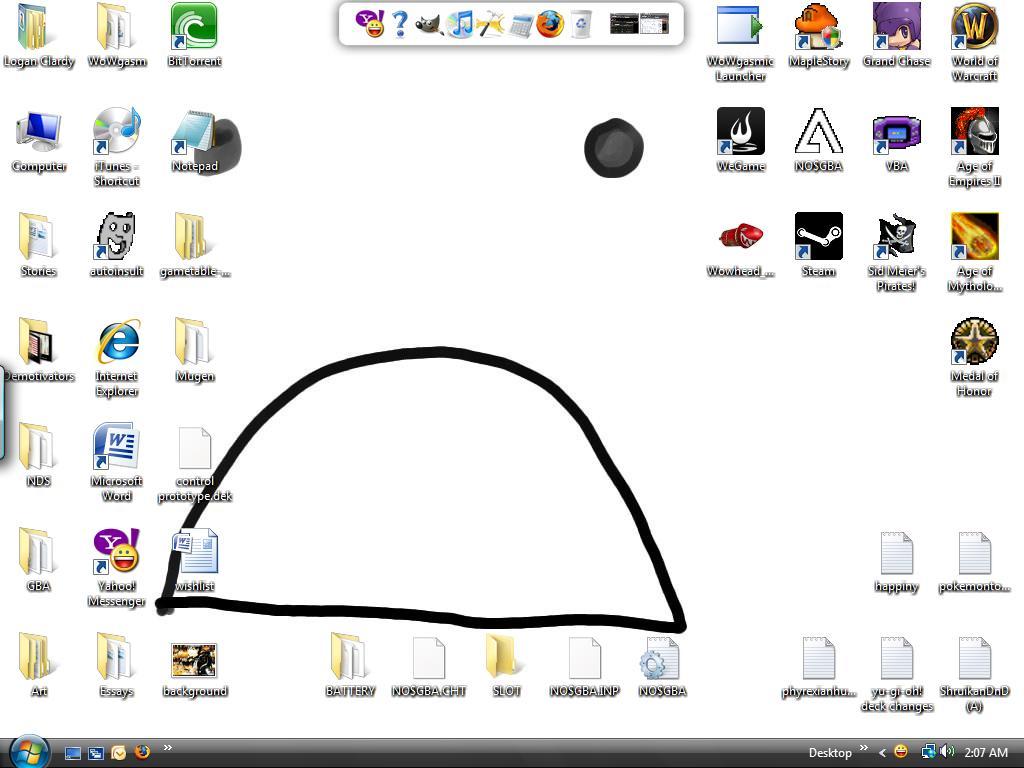Image resolution: width=1024 pixels, height=768 pixels.
Task: Open Yahoo Messenger from the top dock
Action: point(370,24)
